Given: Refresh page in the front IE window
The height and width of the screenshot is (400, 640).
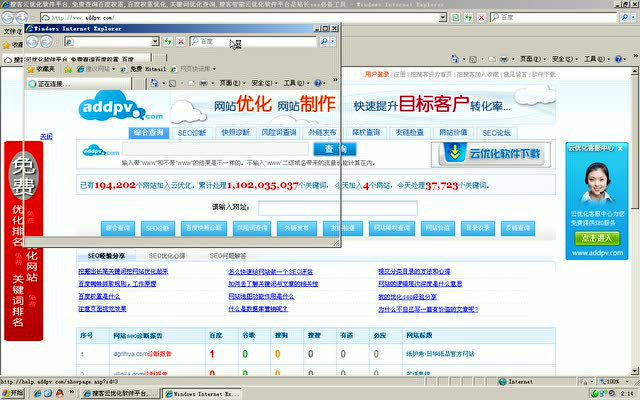Looking at the screenshot, I should 168,41.
